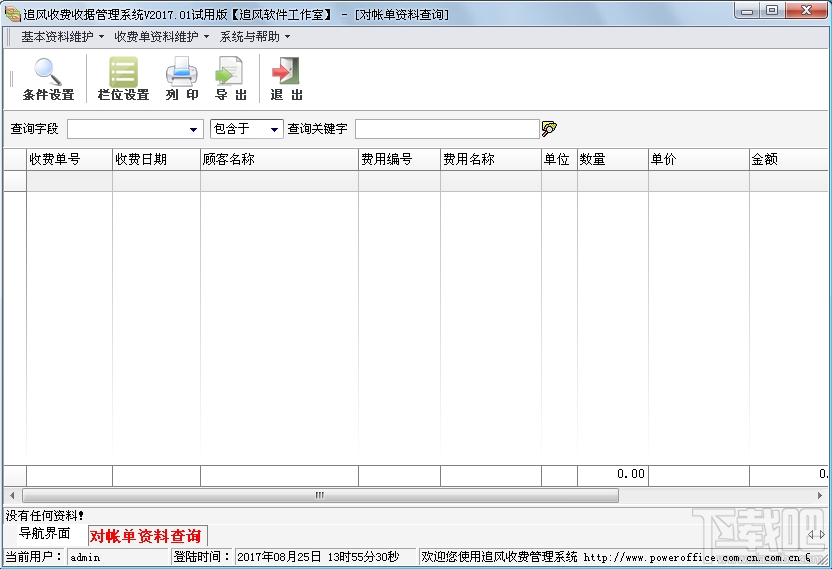Click the 金额 column header
Screen dimensions: 832x569
tap(788, 159)
